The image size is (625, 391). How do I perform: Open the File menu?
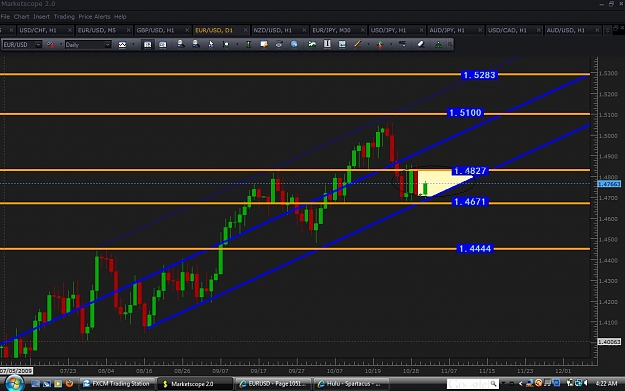(x=5, y=17)
